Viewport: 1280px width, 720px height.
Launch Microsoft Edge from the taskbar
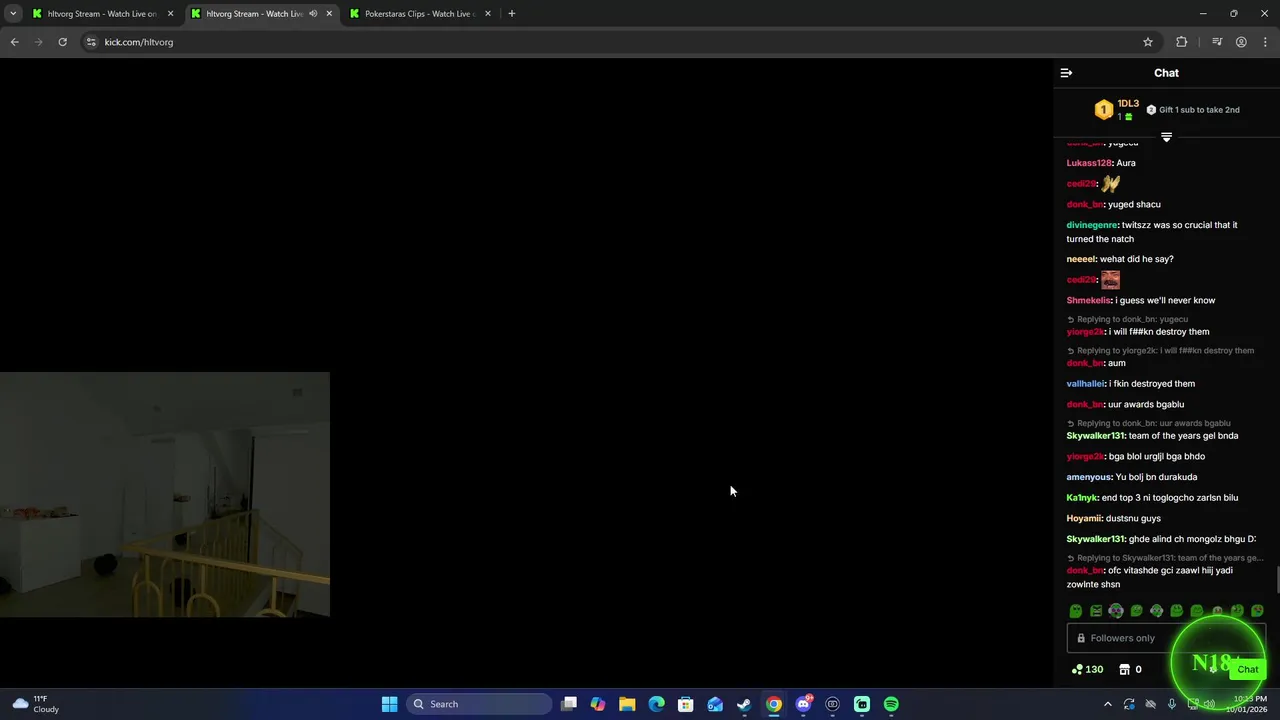(x=656, y=704)
